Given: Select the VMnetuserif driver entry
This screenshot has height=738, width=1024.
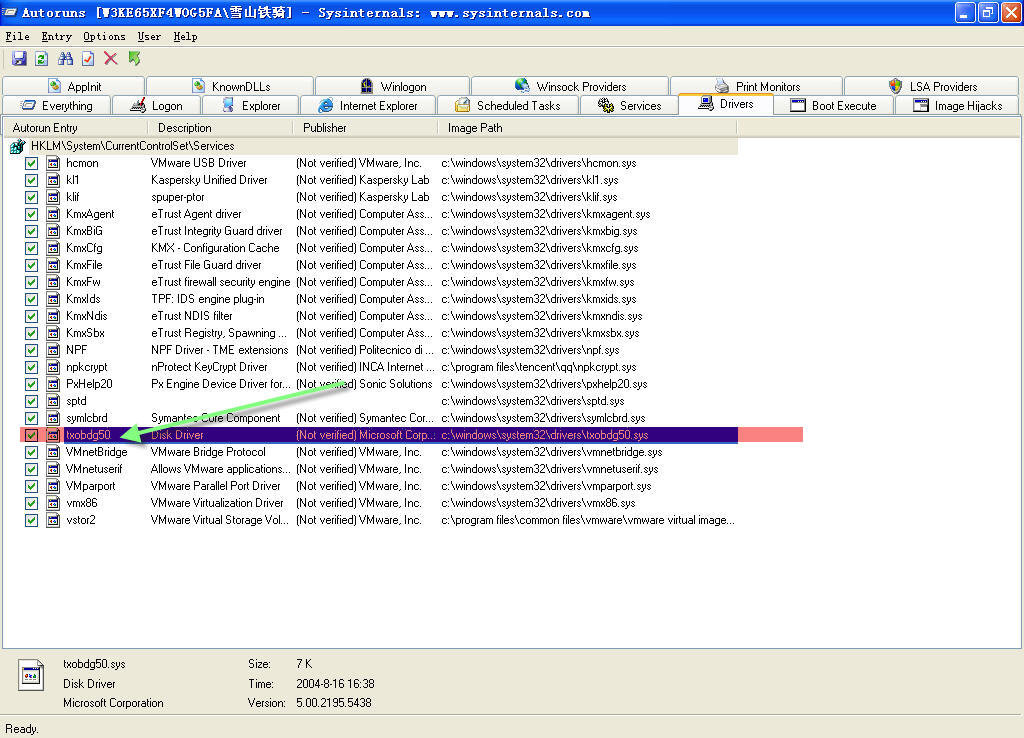Looking at the screenshot, I should (x=94, y=469).
